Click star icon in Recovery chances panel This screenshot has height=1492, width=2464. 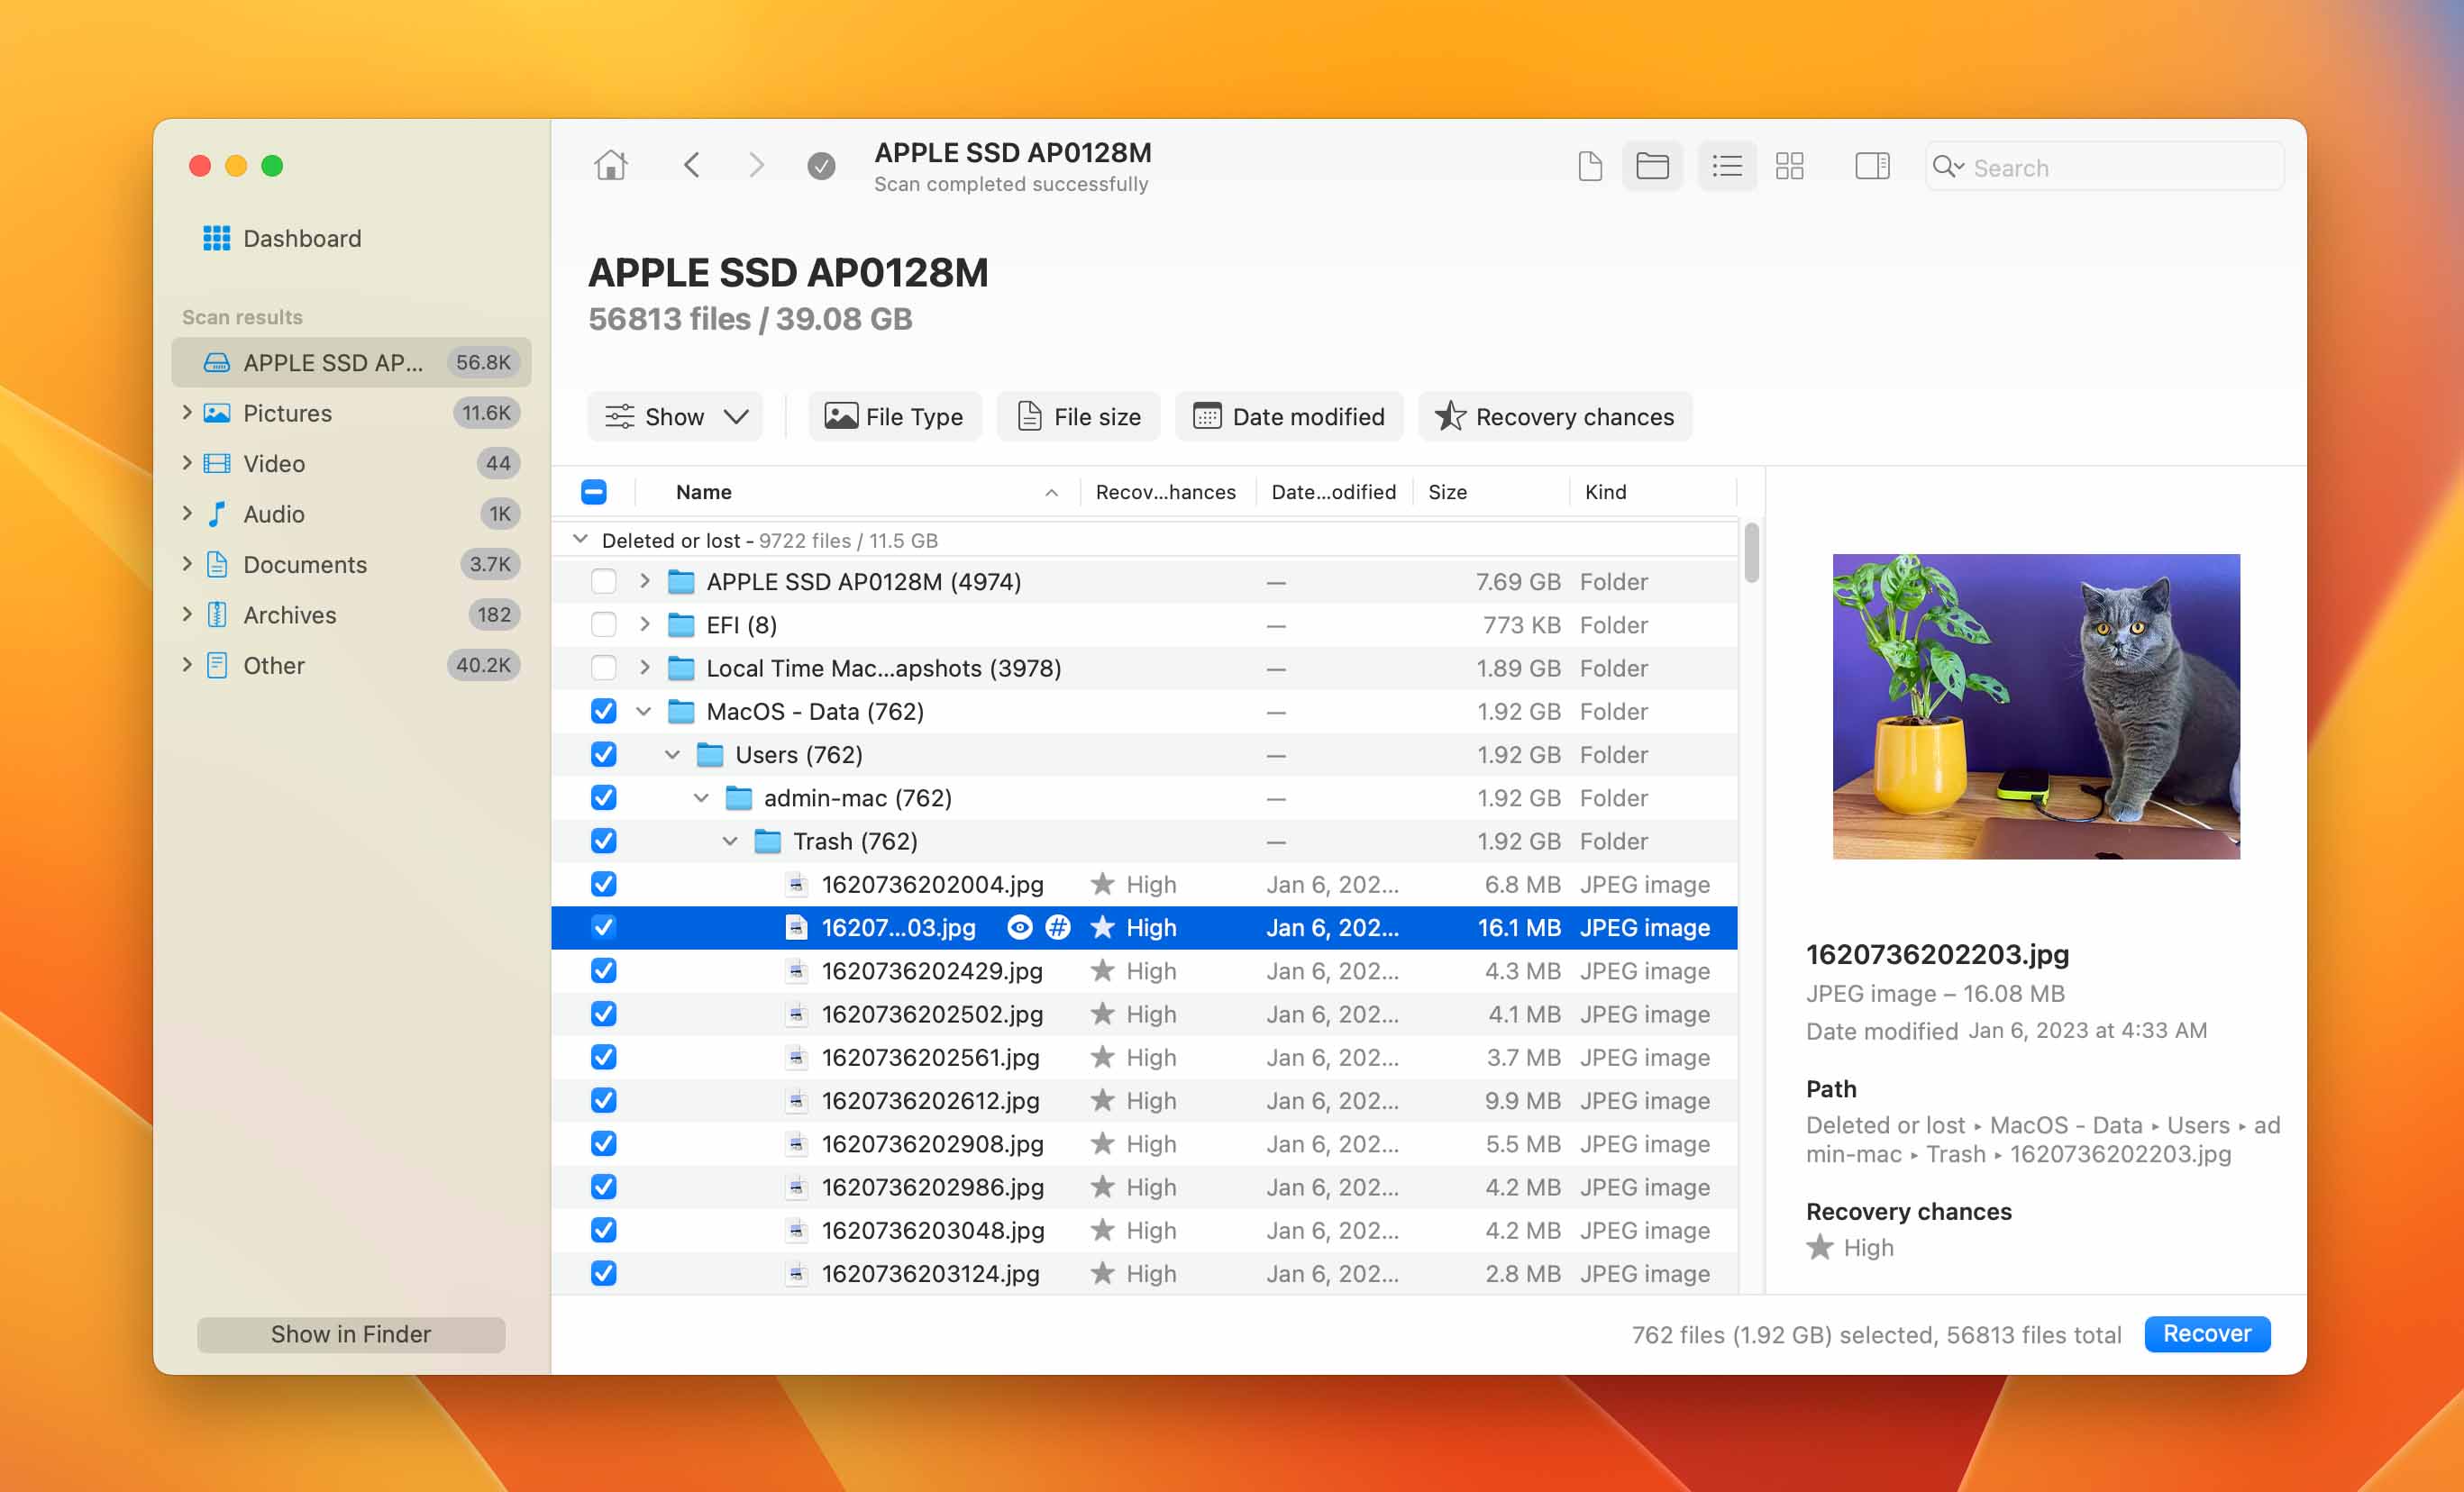point(1820,1248)
